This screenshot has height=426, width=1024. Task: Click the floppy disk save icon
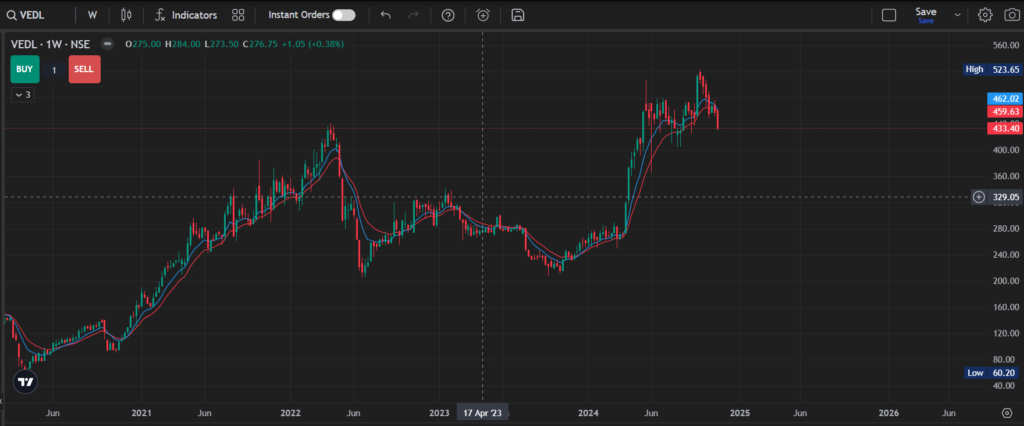518,15
